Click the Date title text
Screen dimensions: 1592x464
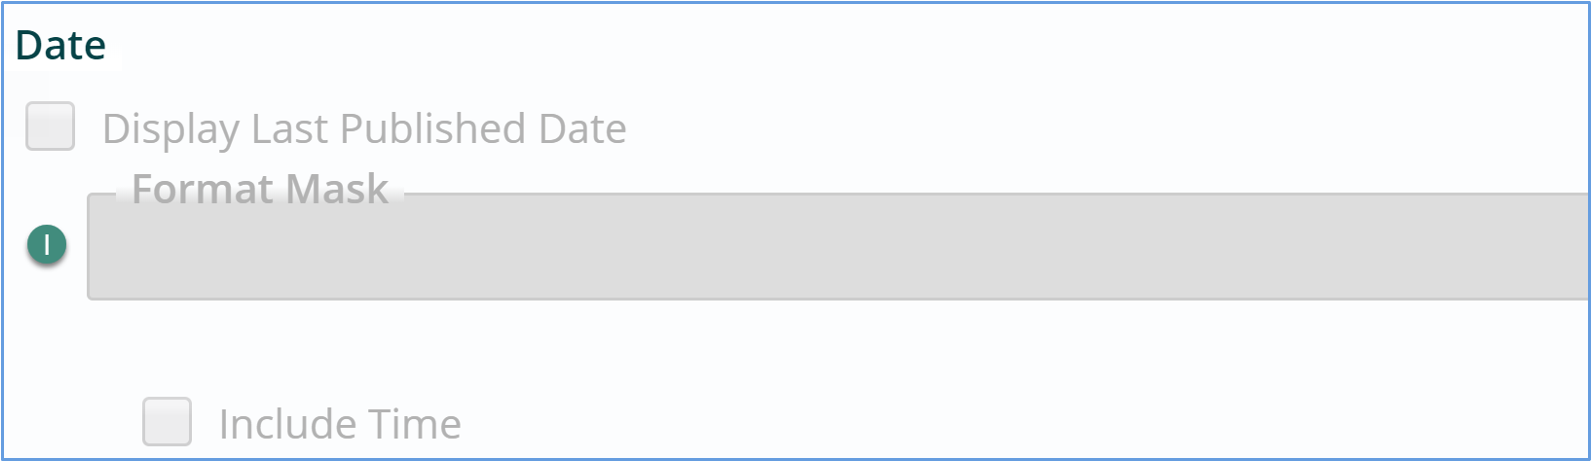[61, 45]
